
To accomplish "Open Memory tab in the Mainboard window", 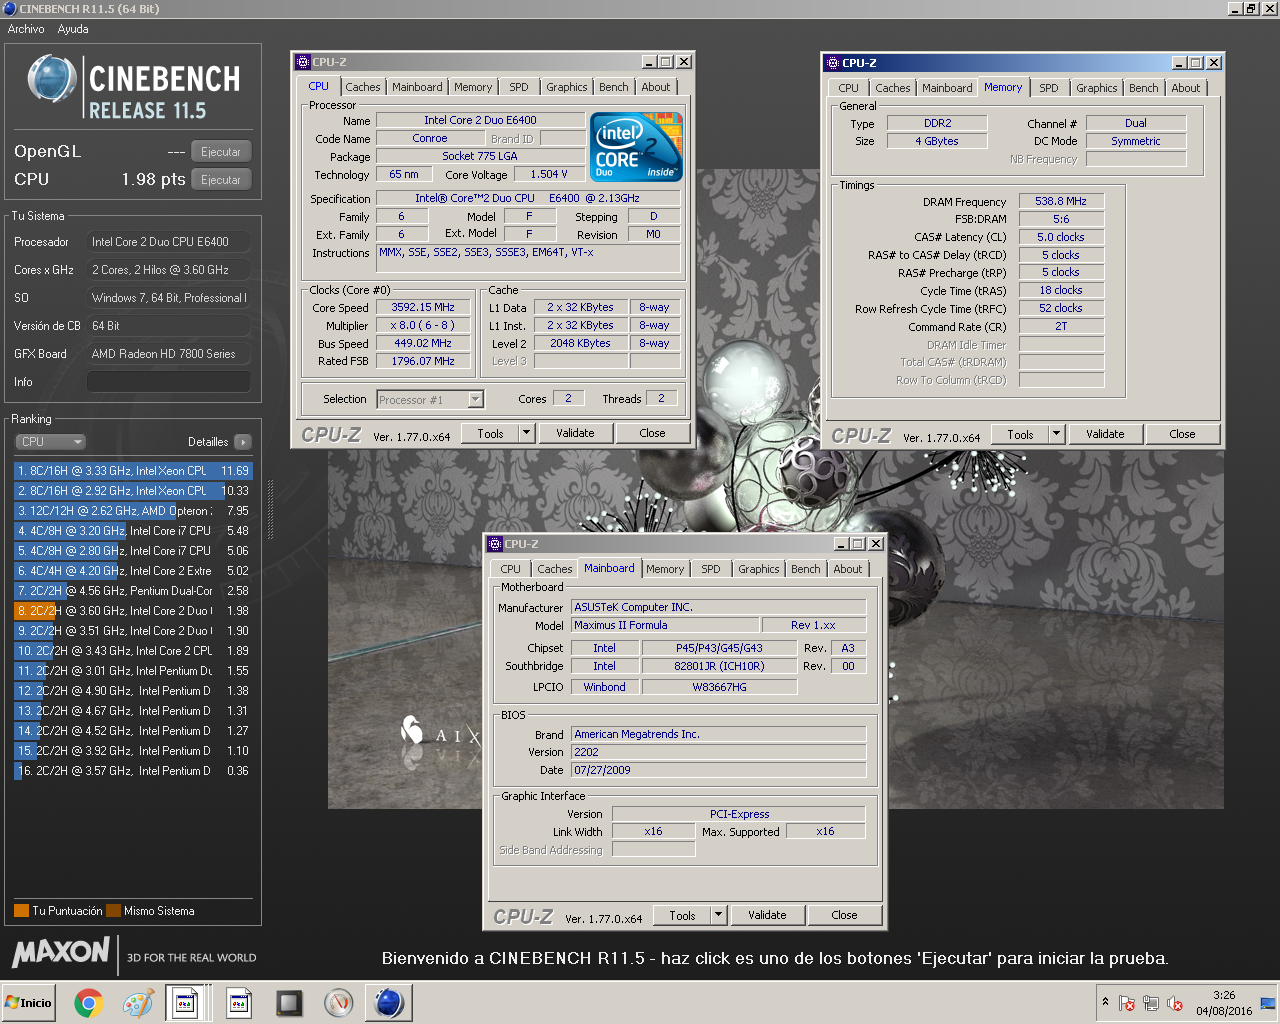I will (665, 569).
